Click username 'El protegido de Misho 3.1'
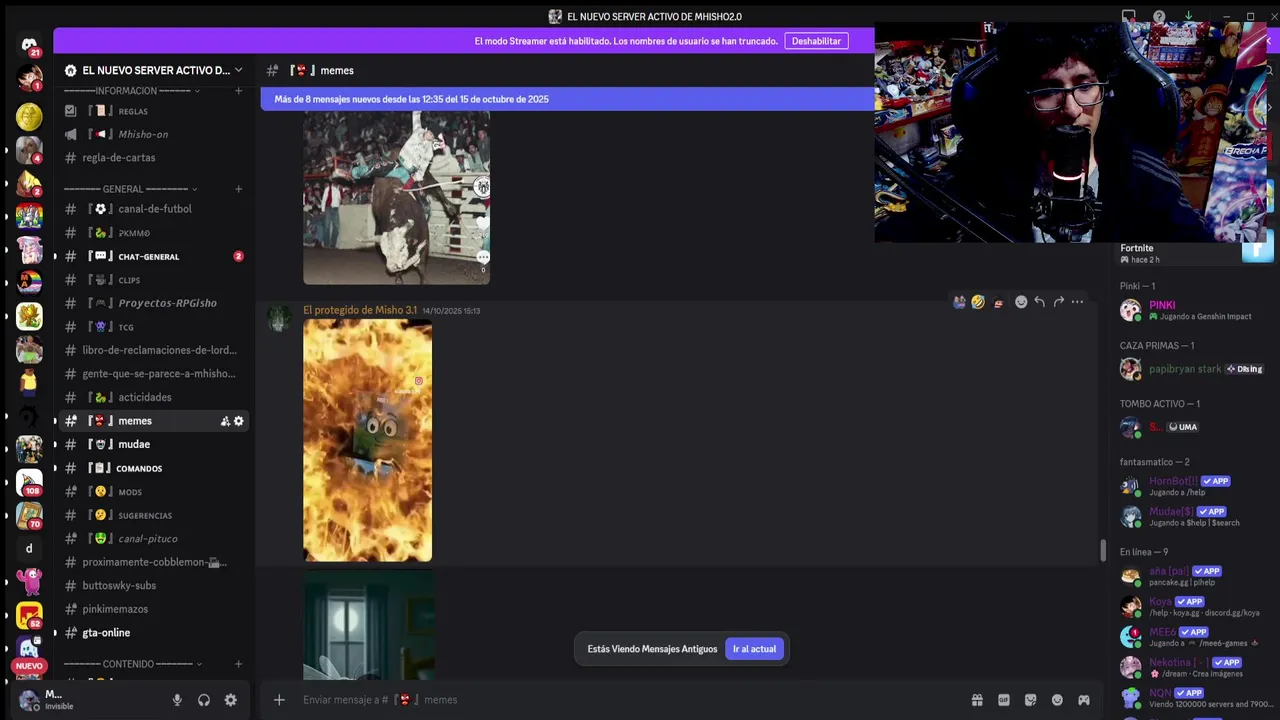This screenshot has height=720, width=1280. 360,310
